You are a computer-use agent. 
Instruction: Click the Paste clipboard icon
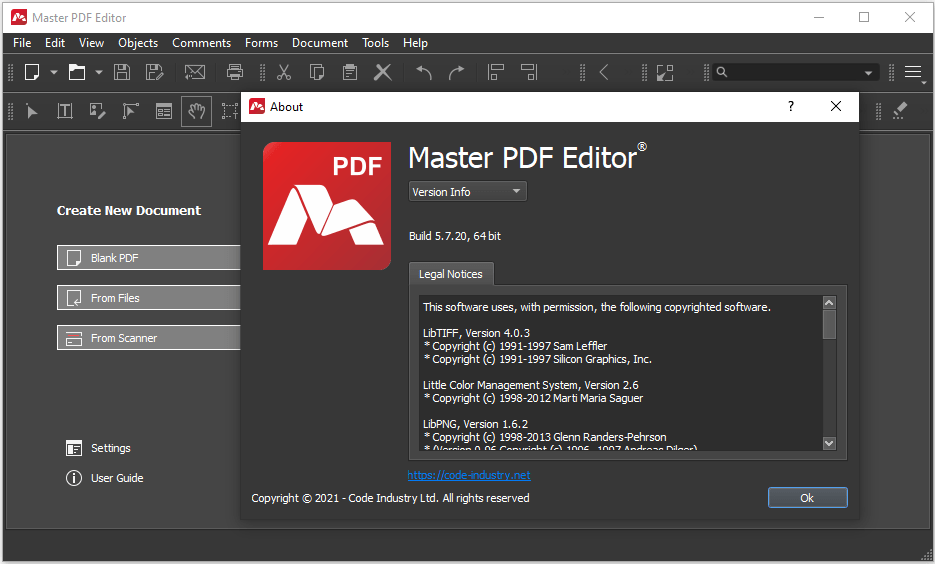tap(349, 72)
